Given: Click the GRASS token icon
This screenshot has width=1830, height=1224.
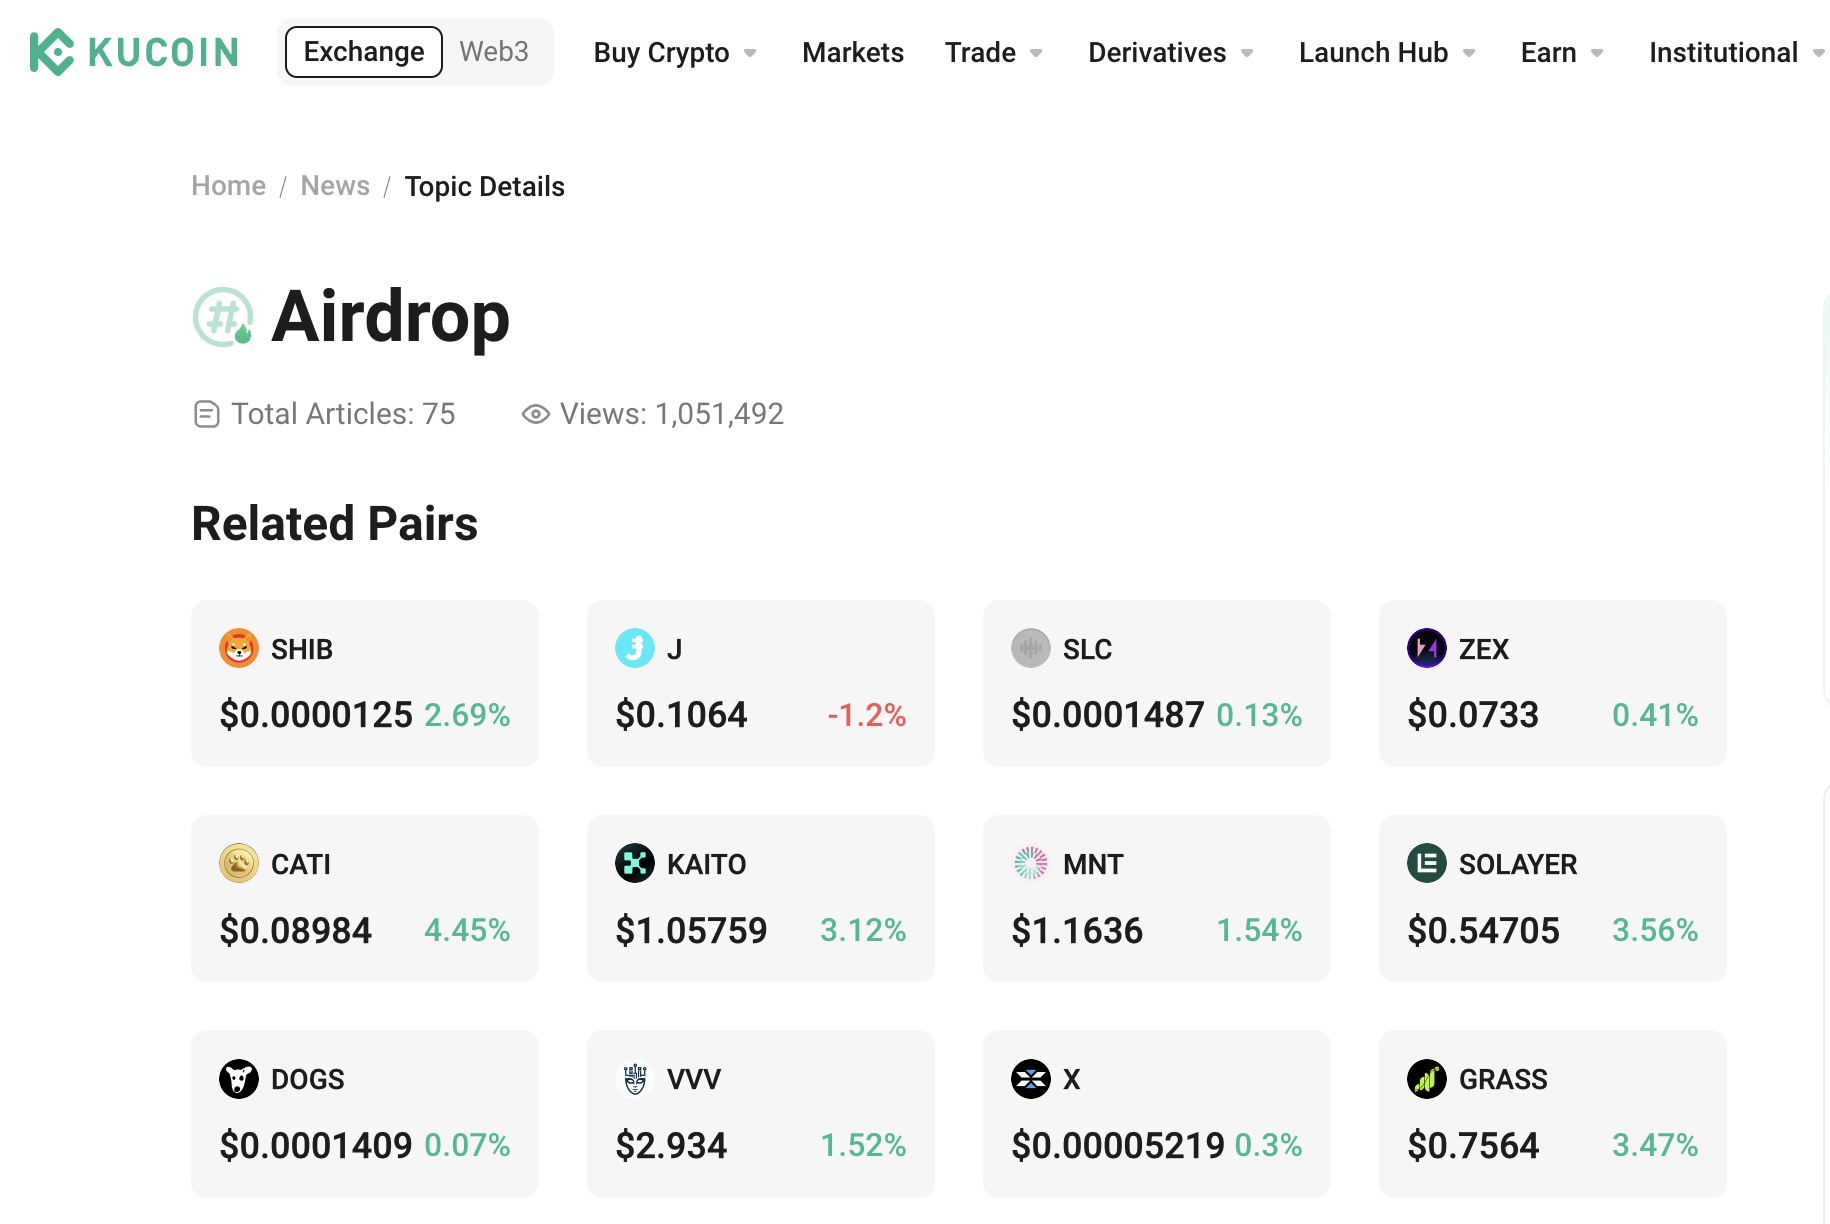Looking at the screenshot, I should 1426,1079.
